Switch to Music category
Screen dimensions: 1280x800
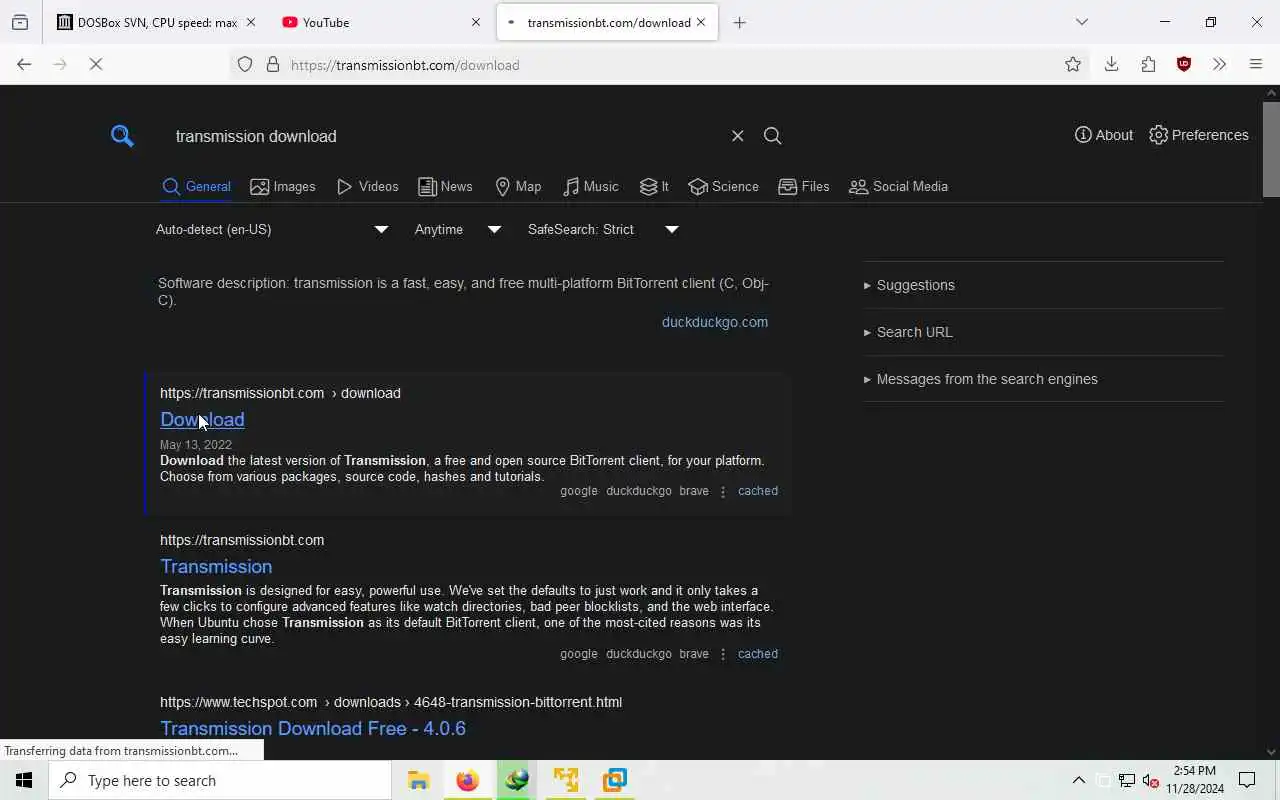coord(590,187)
